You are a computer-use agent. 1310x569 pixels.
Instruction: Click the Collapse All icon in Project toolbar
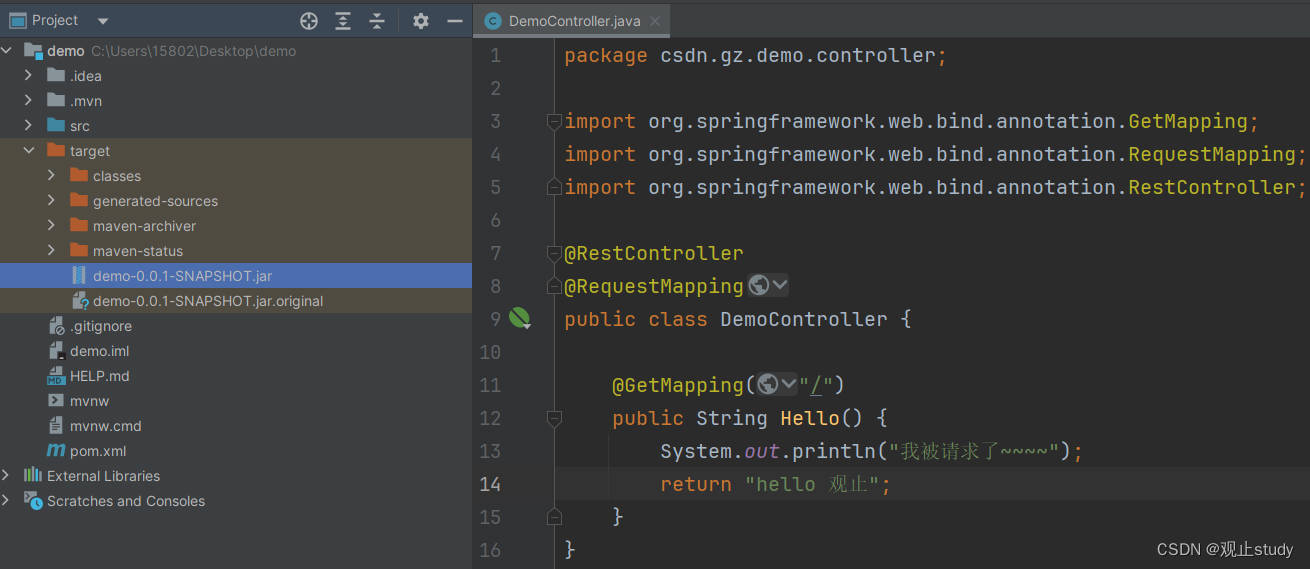click(377, 20)
